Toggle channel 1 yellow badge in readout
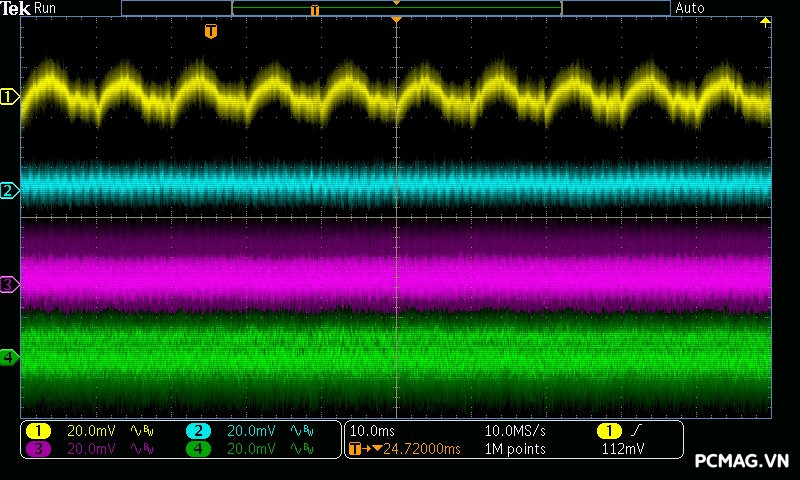Viewport: 800px width, 480px height. (x=38, y=431)
